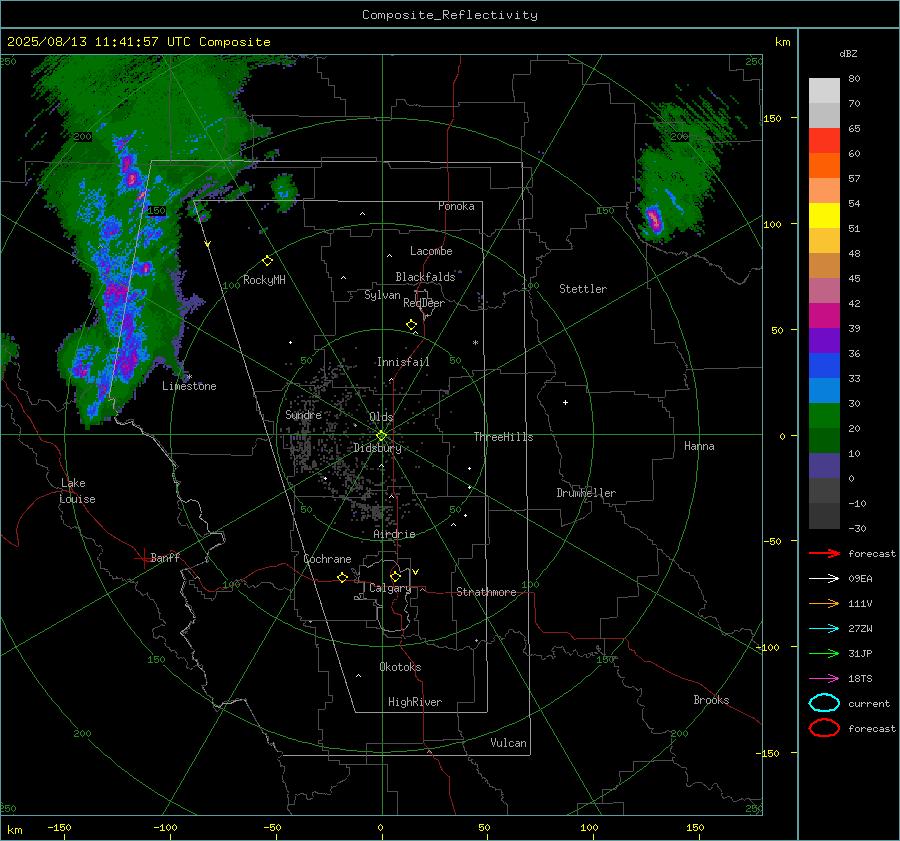Click the Blackfalds label
900x841 pixels.
tap(425, 277)
